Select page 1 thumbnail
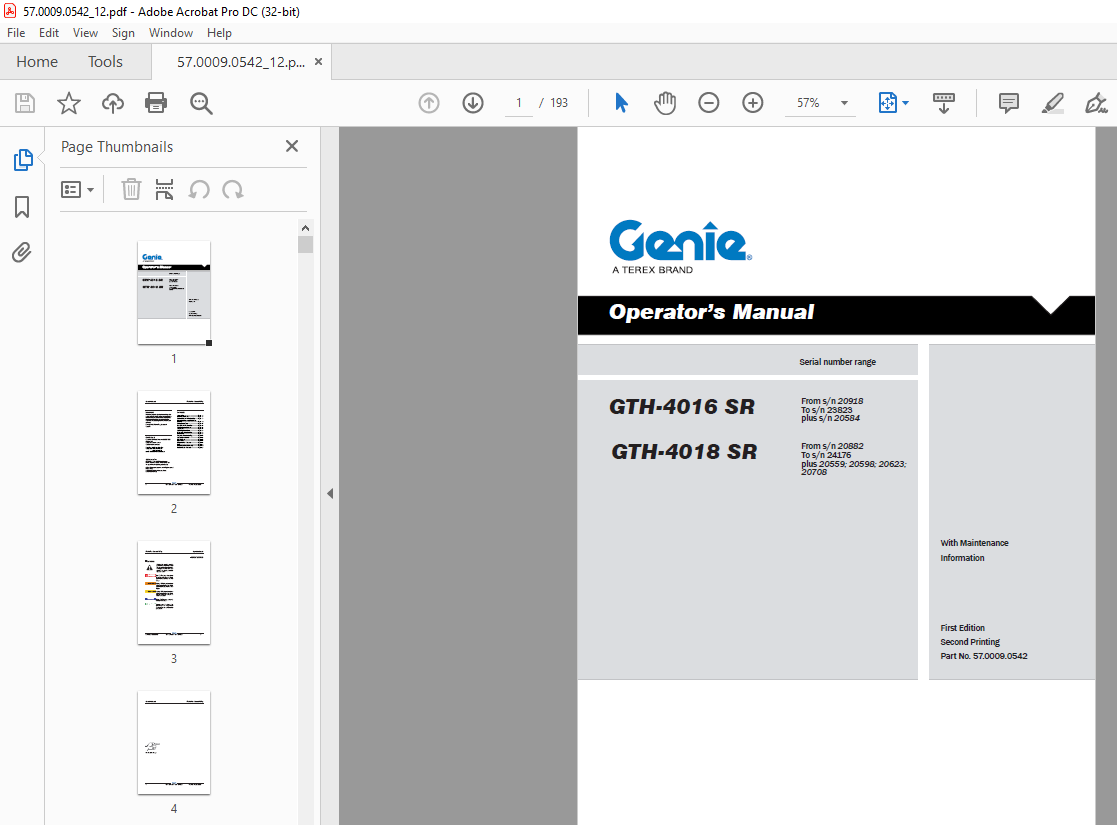This screenshot has height=825, width=1117. coord(174,293)
